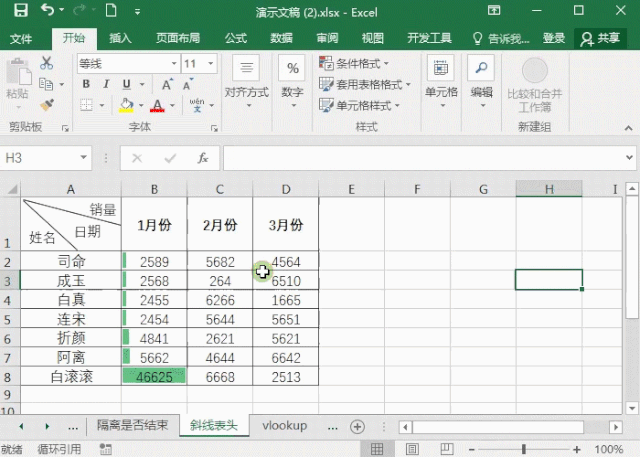Save the workbook with the floppy icon
Screen dimensions: 640x457
point(20,10)
